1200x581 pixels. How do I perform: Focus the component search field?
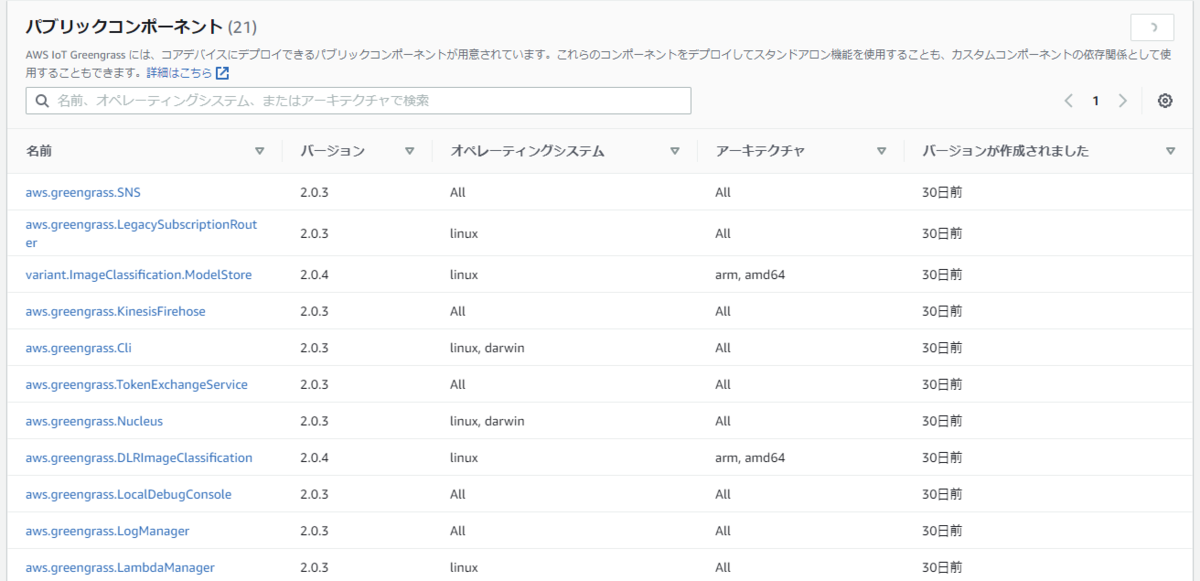click(x=358, y=101)
